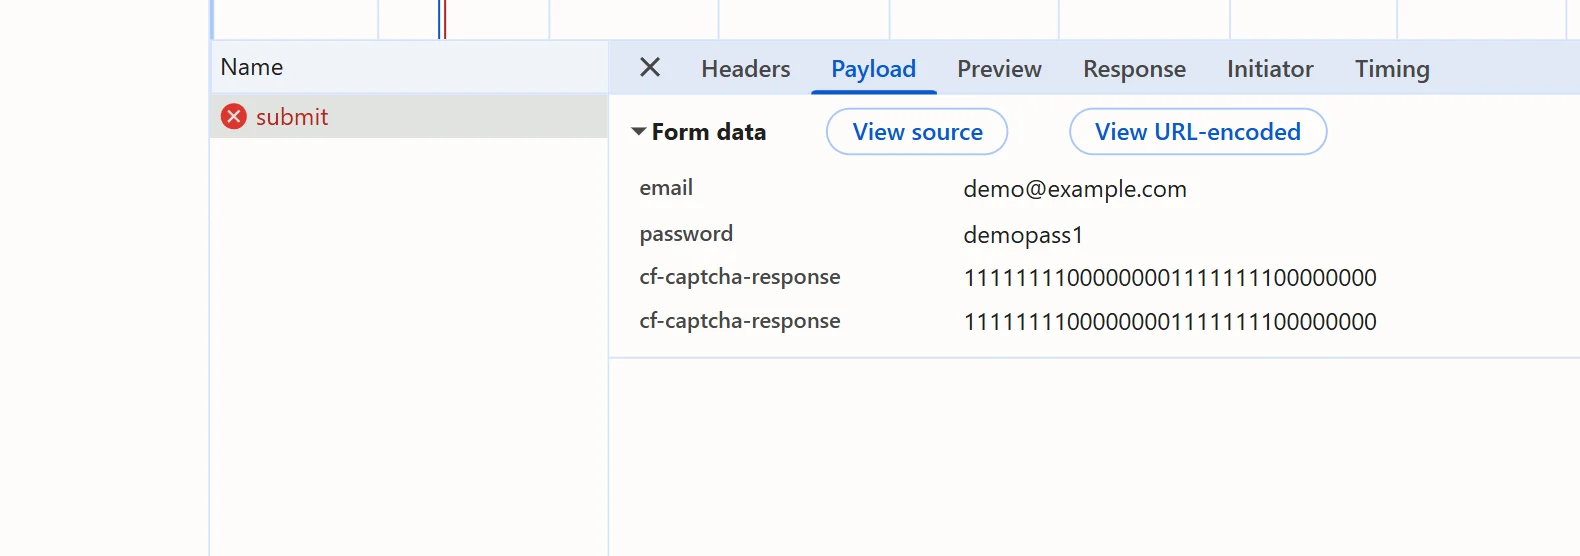Click the password field key
This screenshot has width=1580, height=556.
686,234
